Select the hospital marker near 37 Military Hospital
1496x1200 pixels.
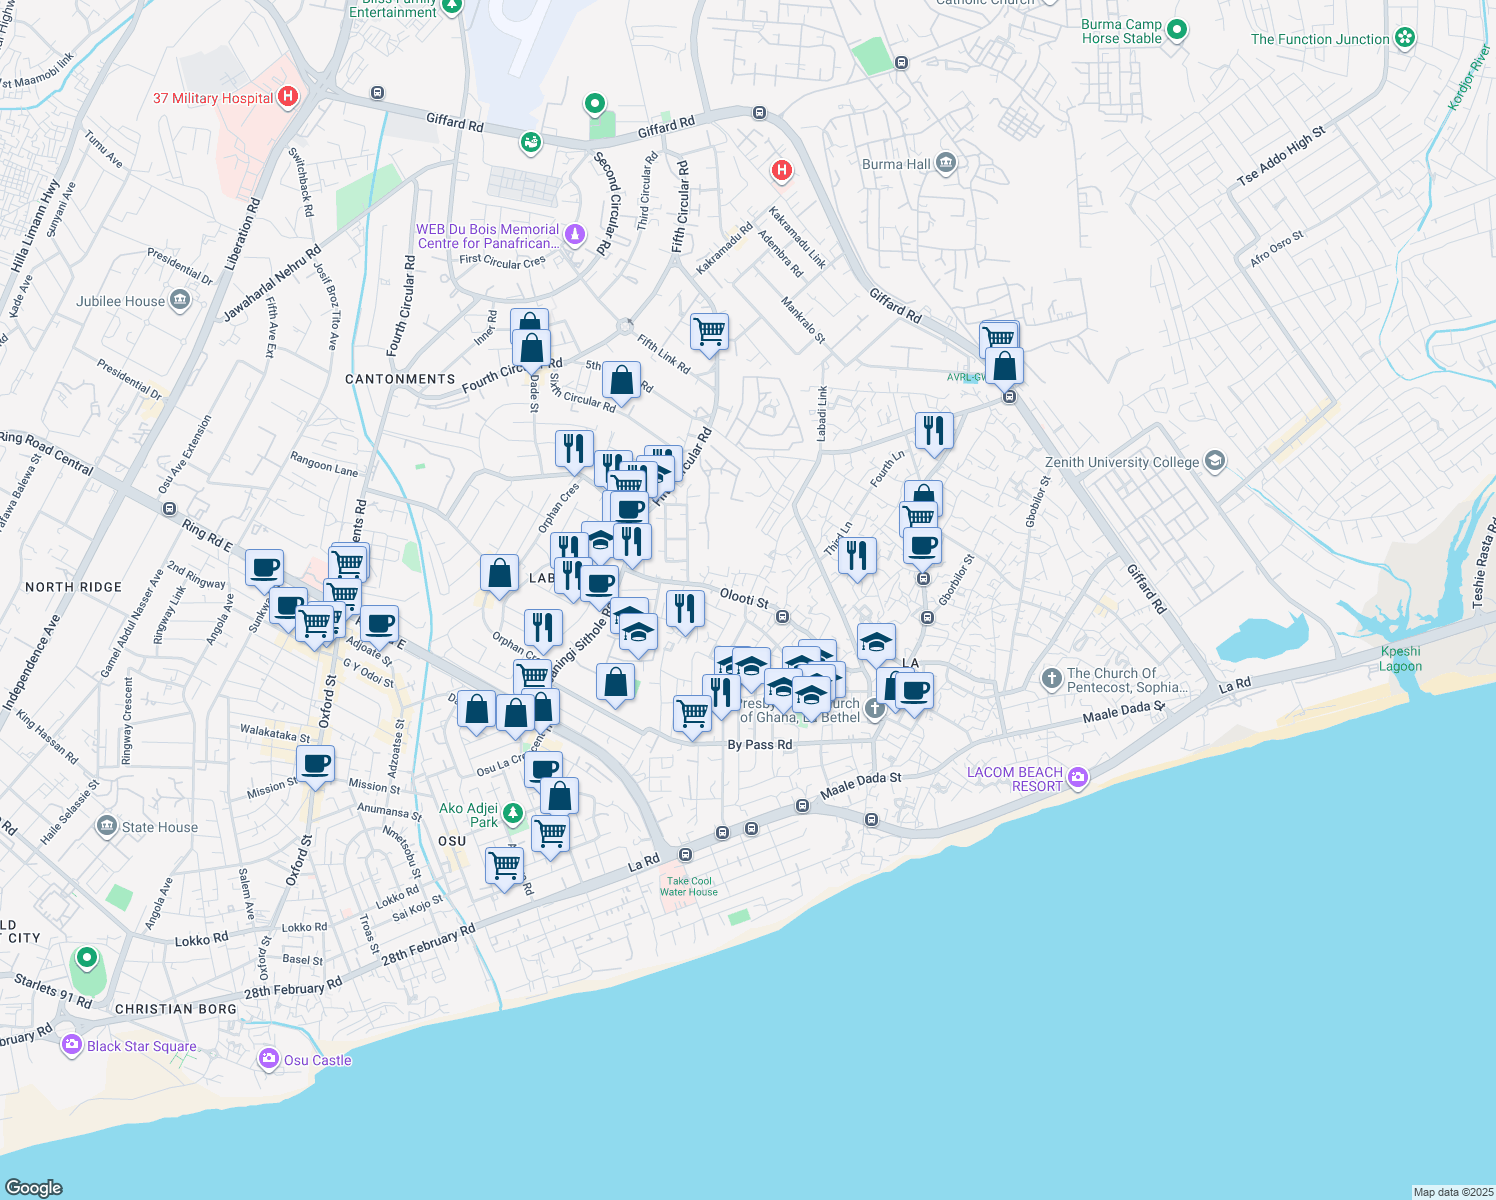click(287, 95)
